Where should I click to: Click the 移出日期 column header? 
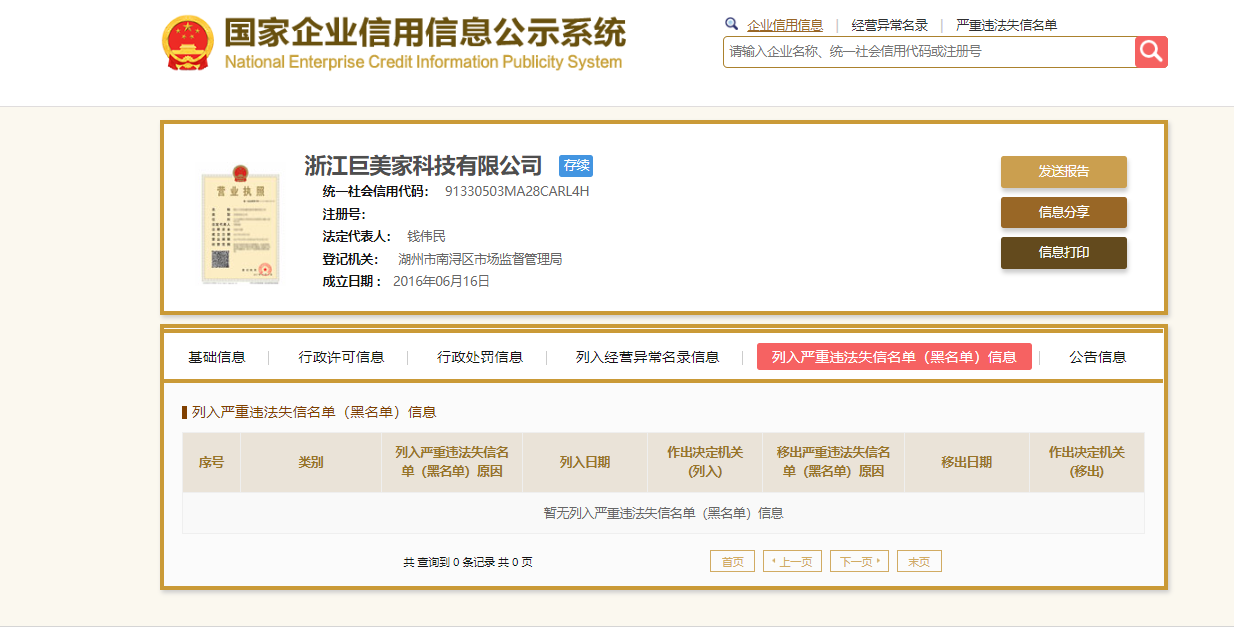967,462
